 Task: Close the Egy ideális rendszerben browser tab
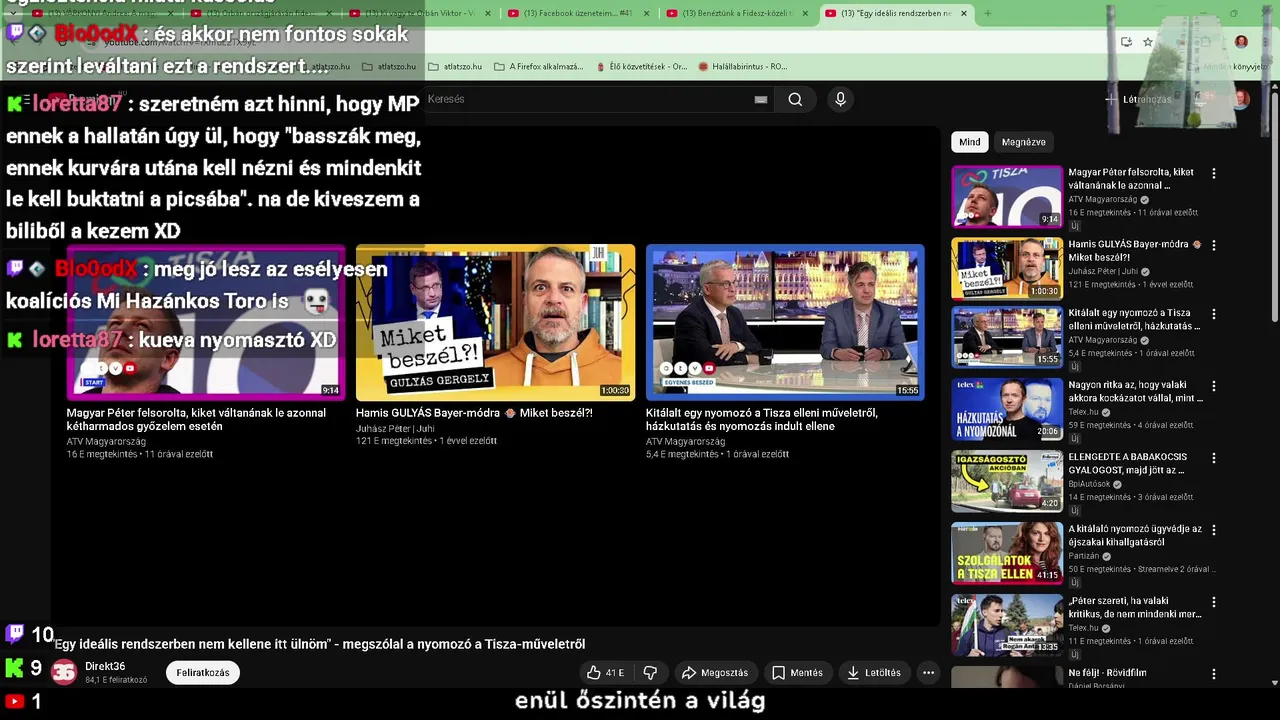(x=964, y=13)
